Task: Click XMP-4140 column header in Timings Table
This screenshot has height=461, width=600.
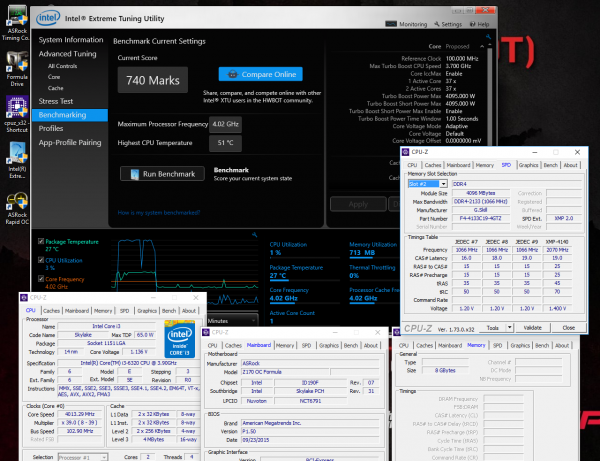Action: pos(557,242)
